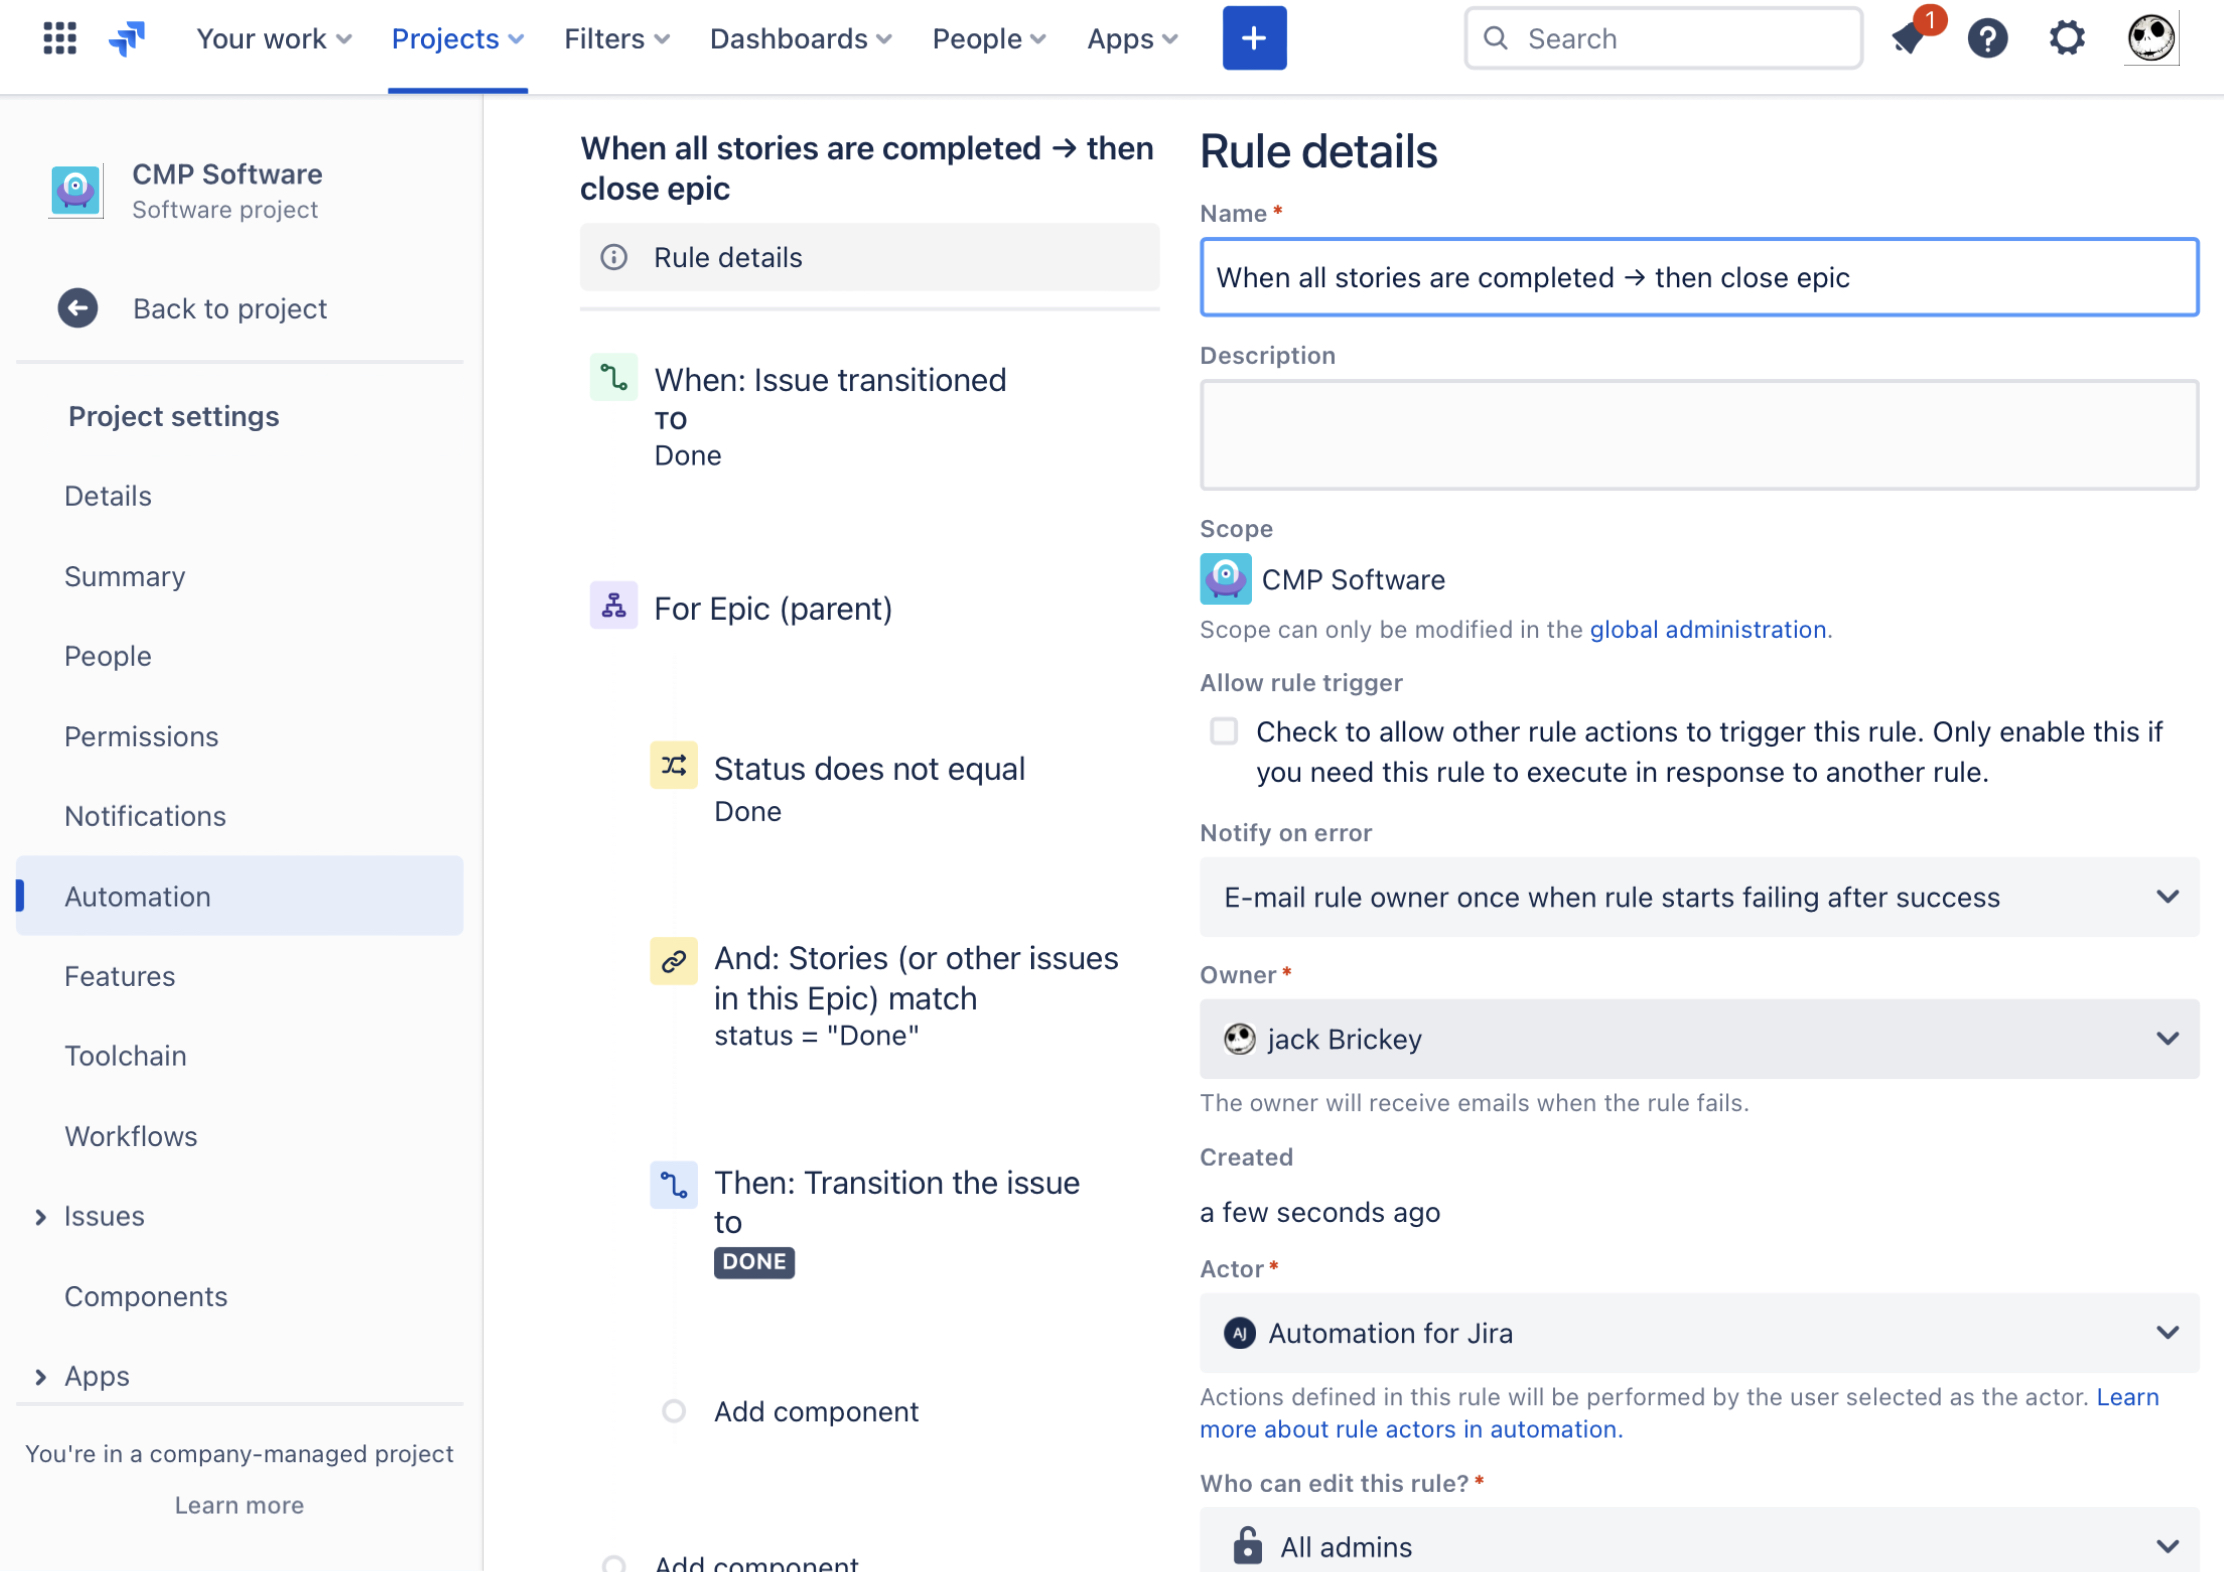Open the Dashboards menu
The height and width of the screenshot is (1572, 2224).
tap(800, 38)
